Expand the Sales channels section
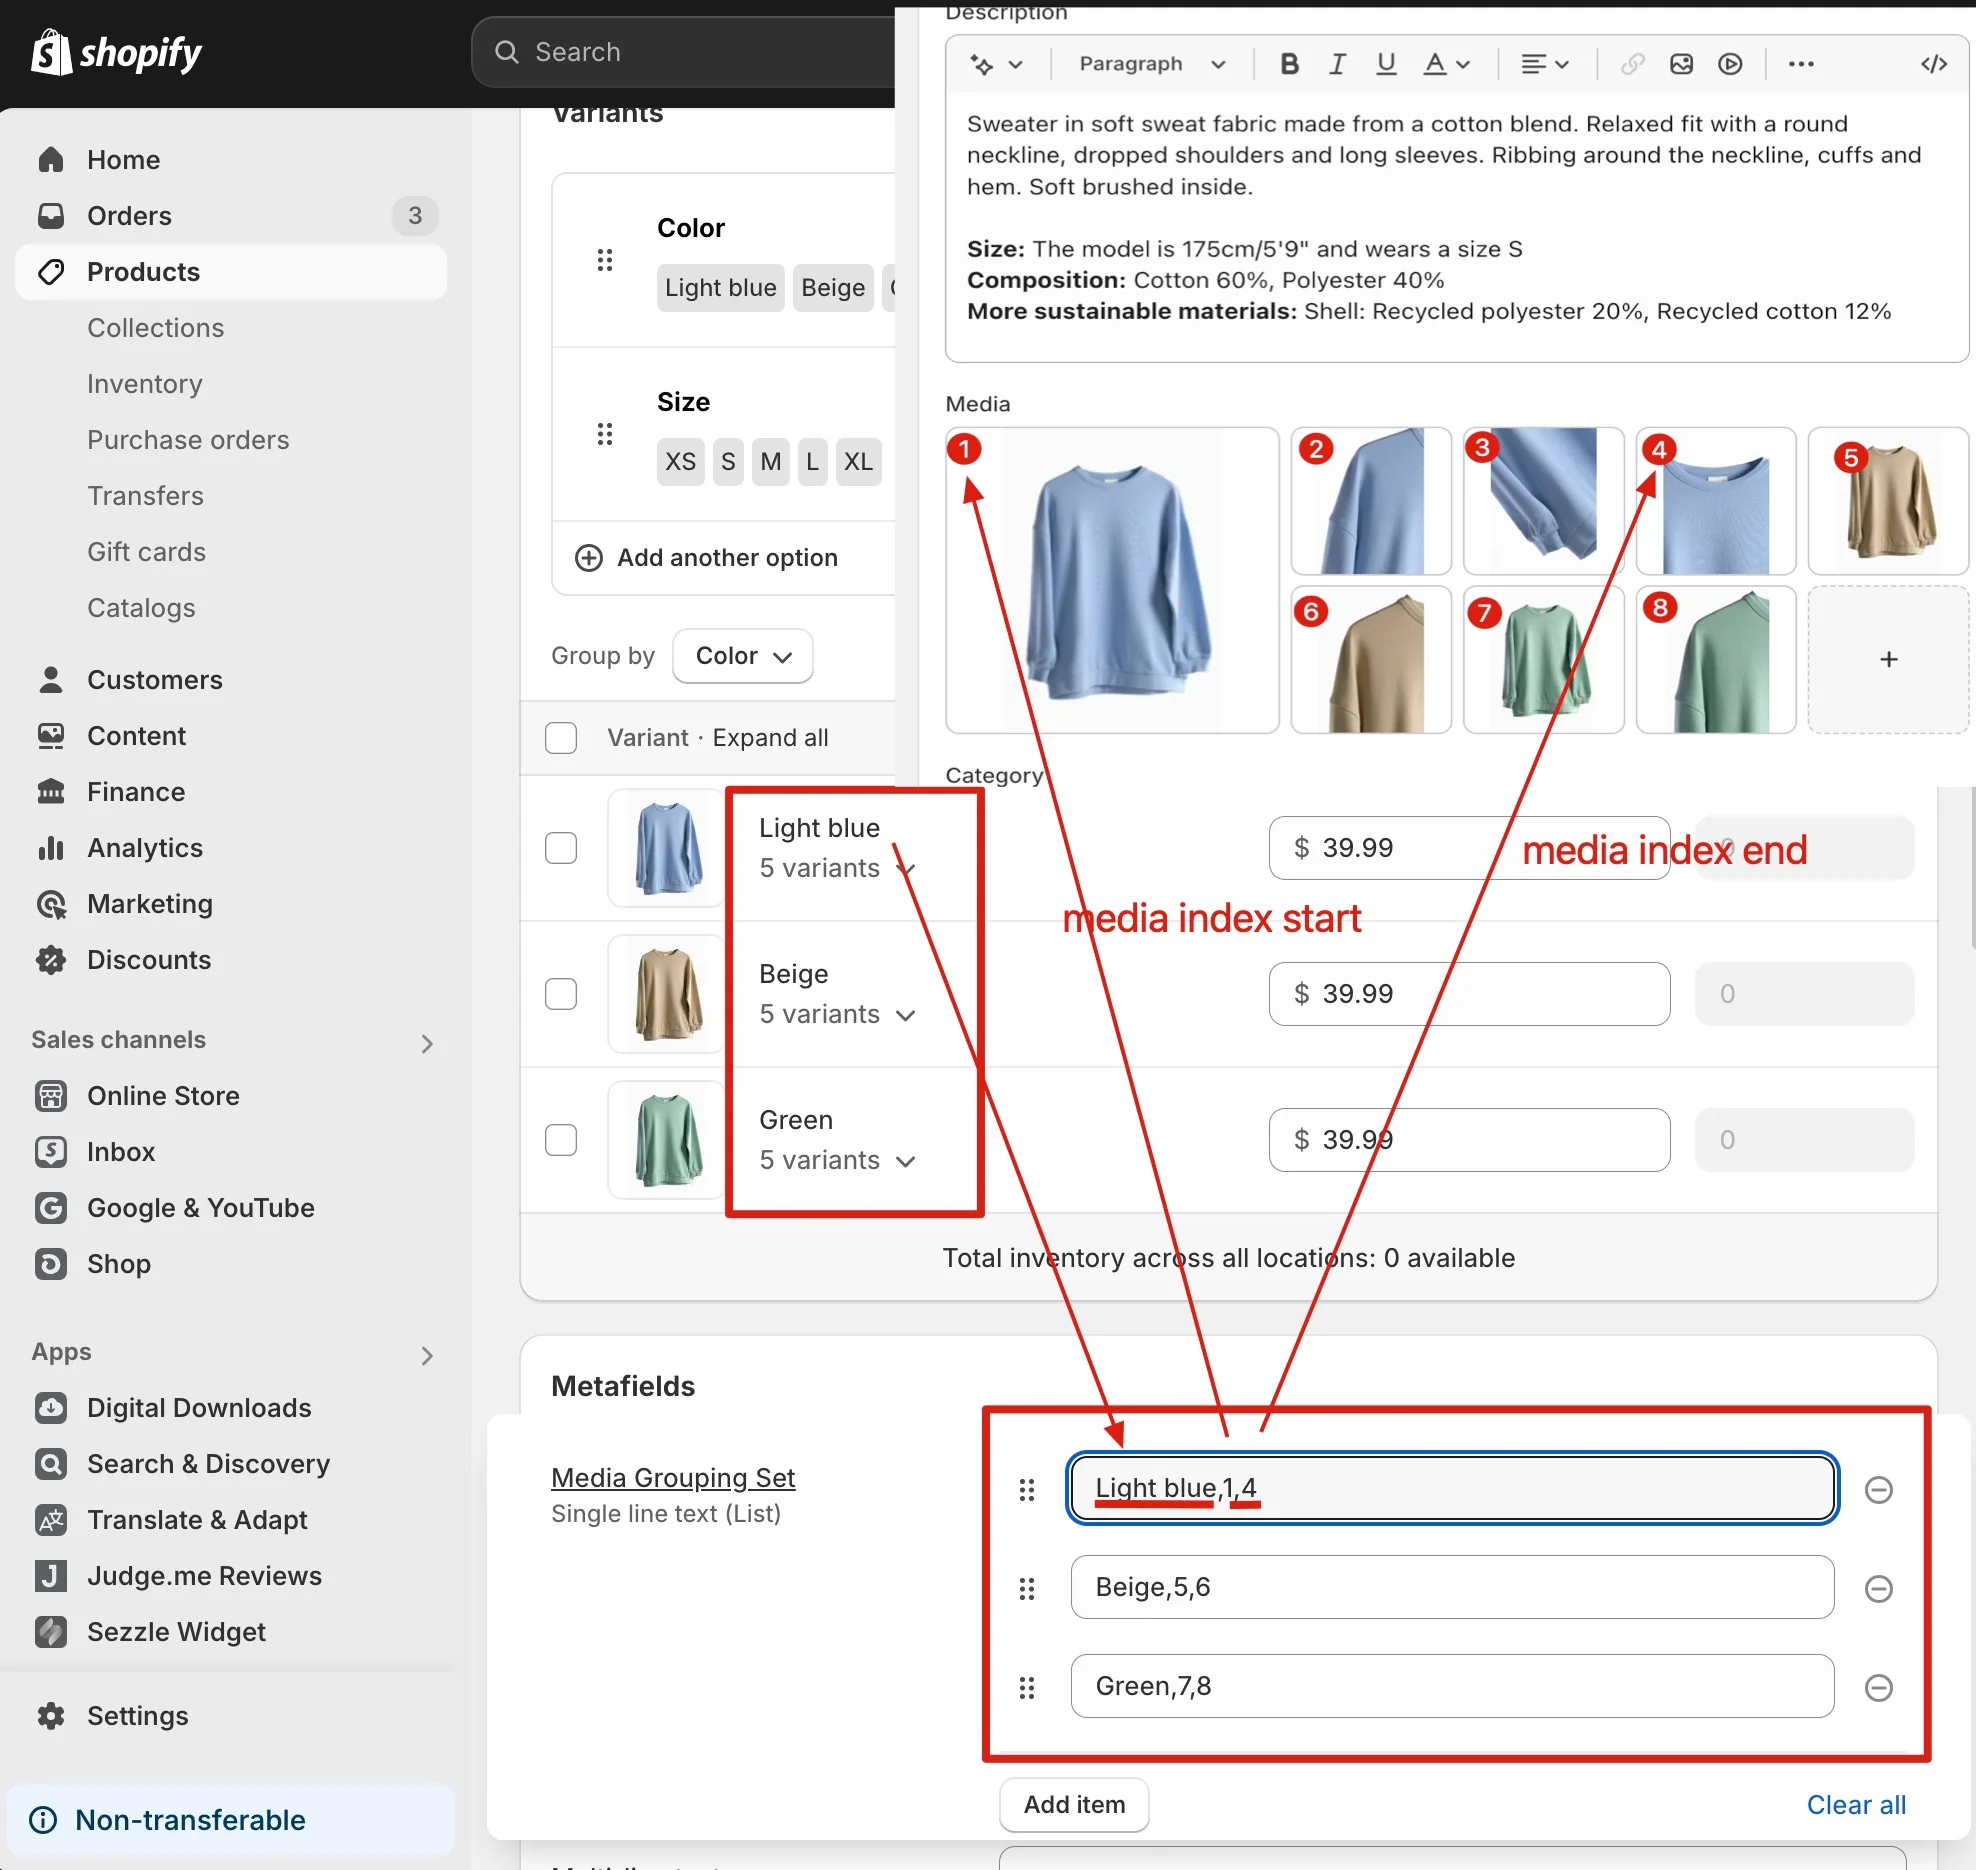This screenshot has width=1976, height=1870. (427, 1043)
